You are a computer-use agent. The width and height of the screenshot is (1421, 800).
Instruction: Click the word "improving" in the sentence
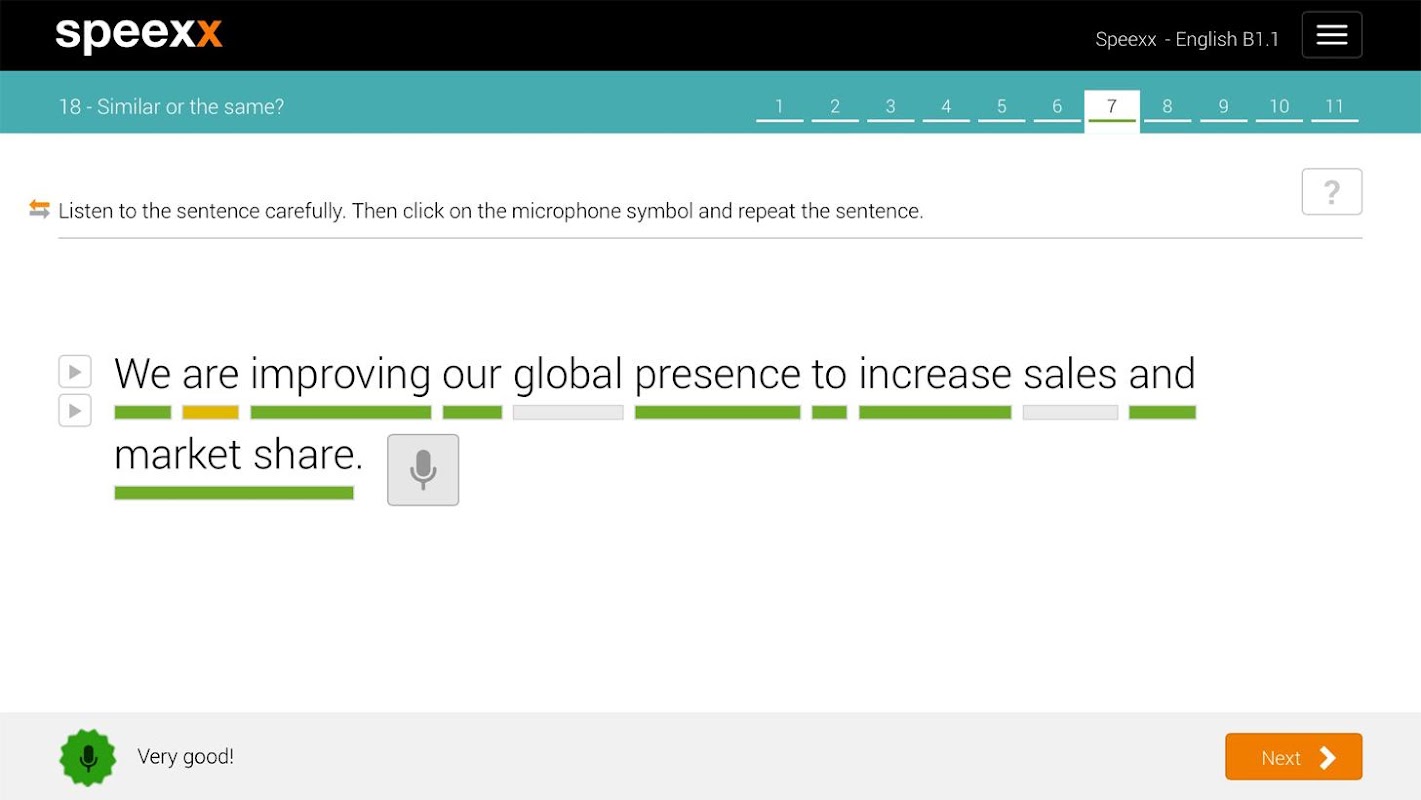click(x=340, y=375)
